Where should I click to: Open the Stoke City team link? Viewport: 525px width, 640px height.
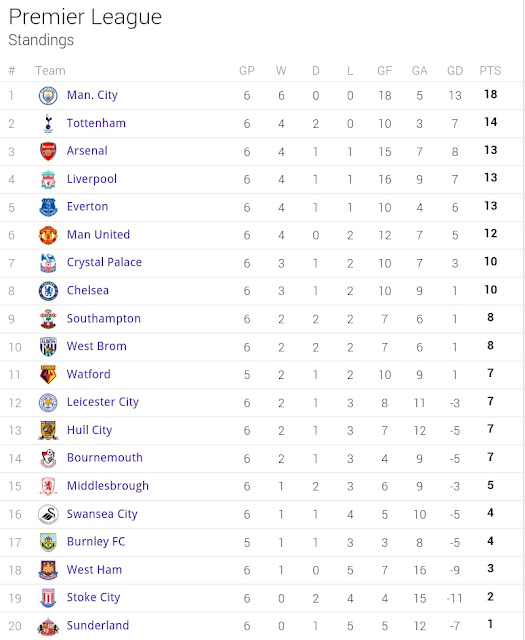click(x=93, y=598)
